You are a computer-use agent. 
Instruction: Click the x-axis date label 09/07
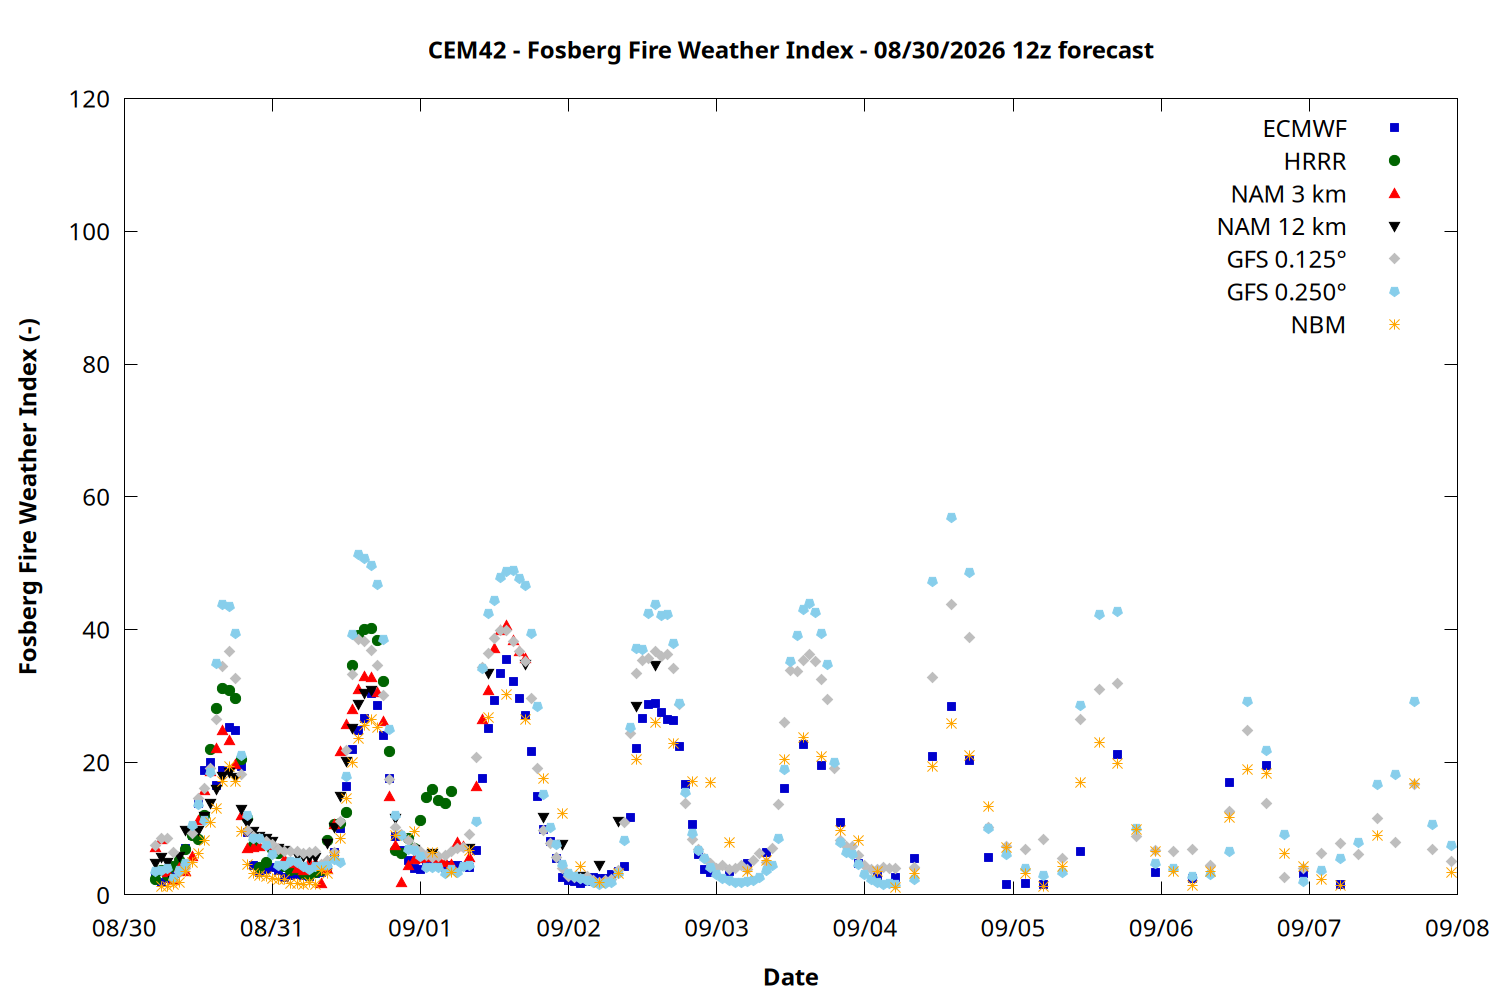1309,928
